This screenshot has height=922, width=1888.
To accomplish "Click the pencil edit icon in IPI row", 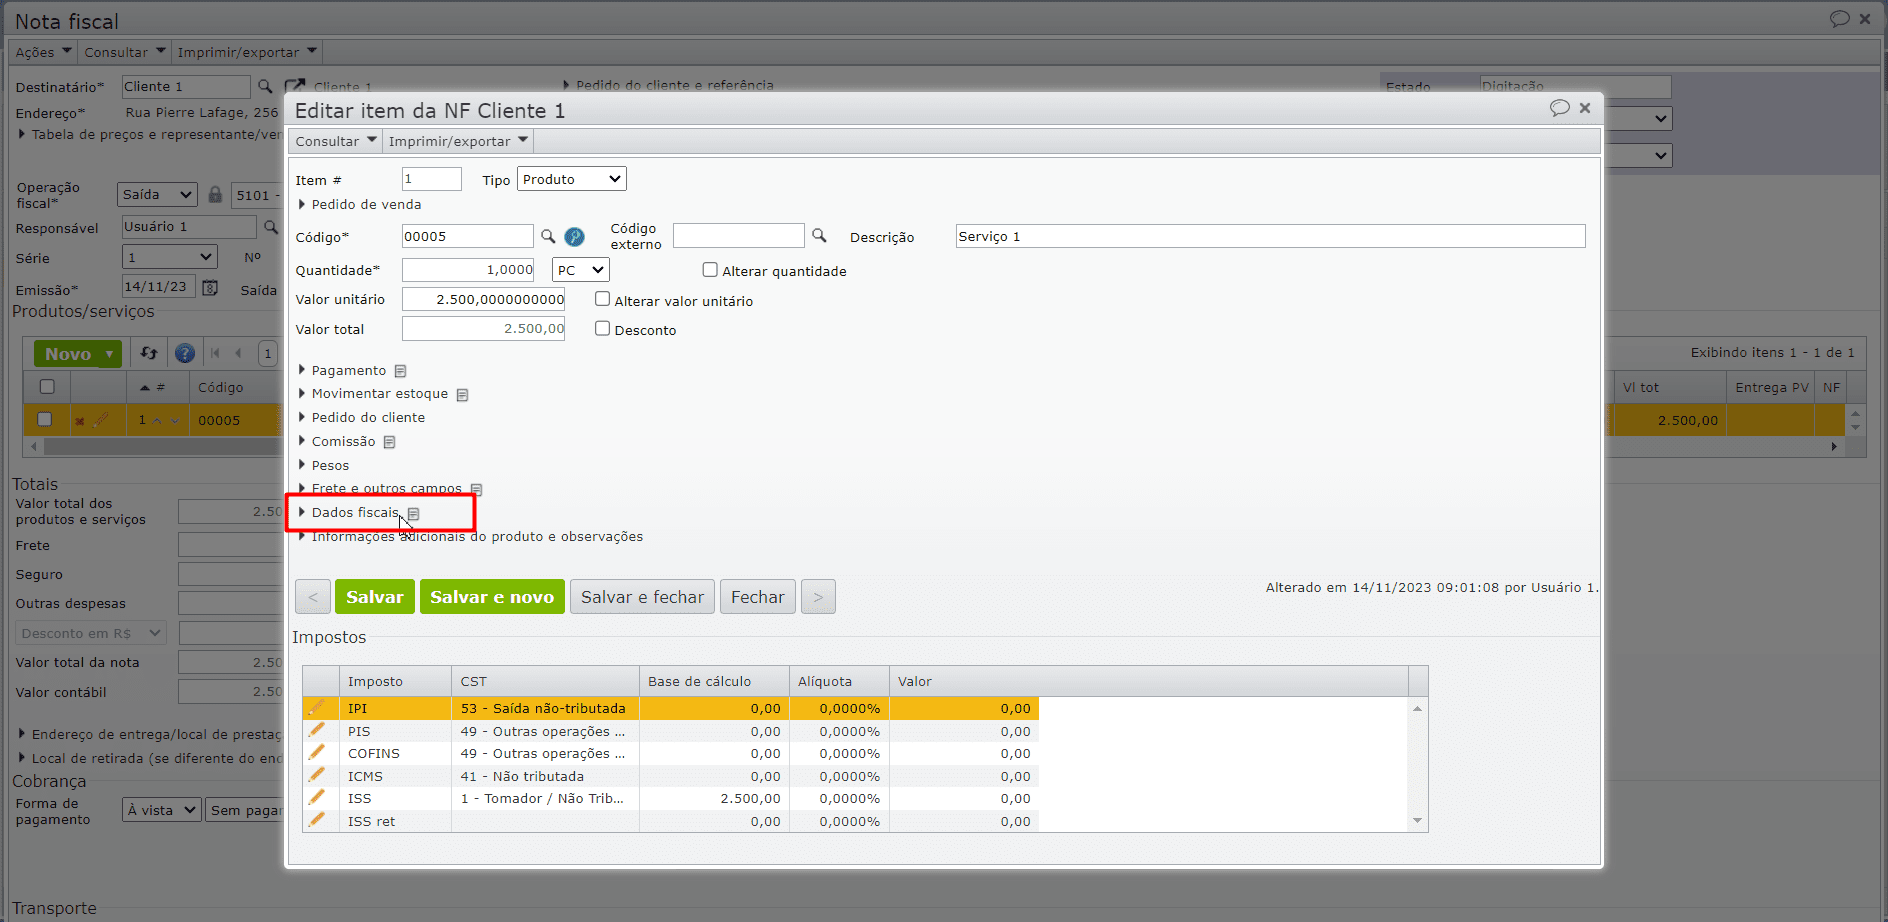I will pyautogui.click(x=317, y=708).
